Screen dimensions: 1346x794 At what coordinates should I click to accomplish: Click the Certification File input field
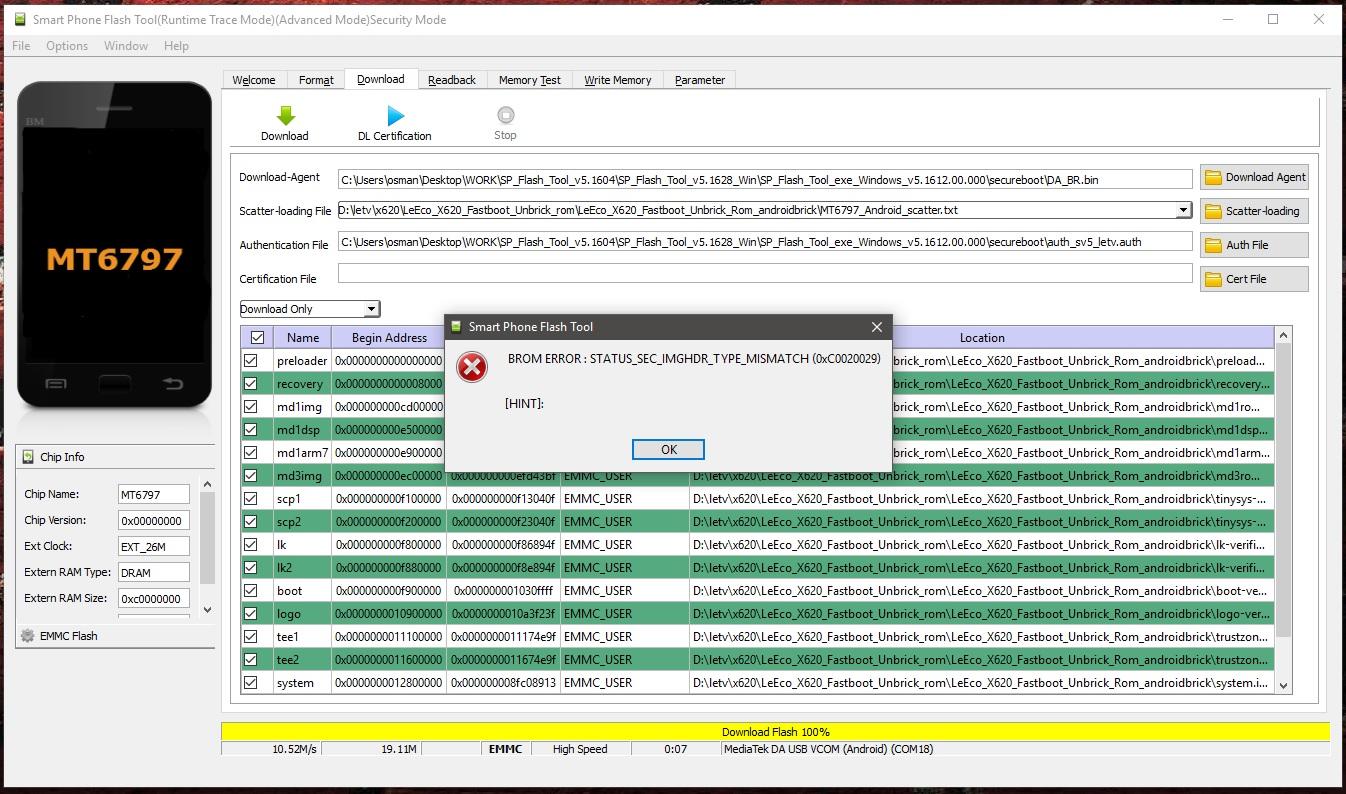764,274
